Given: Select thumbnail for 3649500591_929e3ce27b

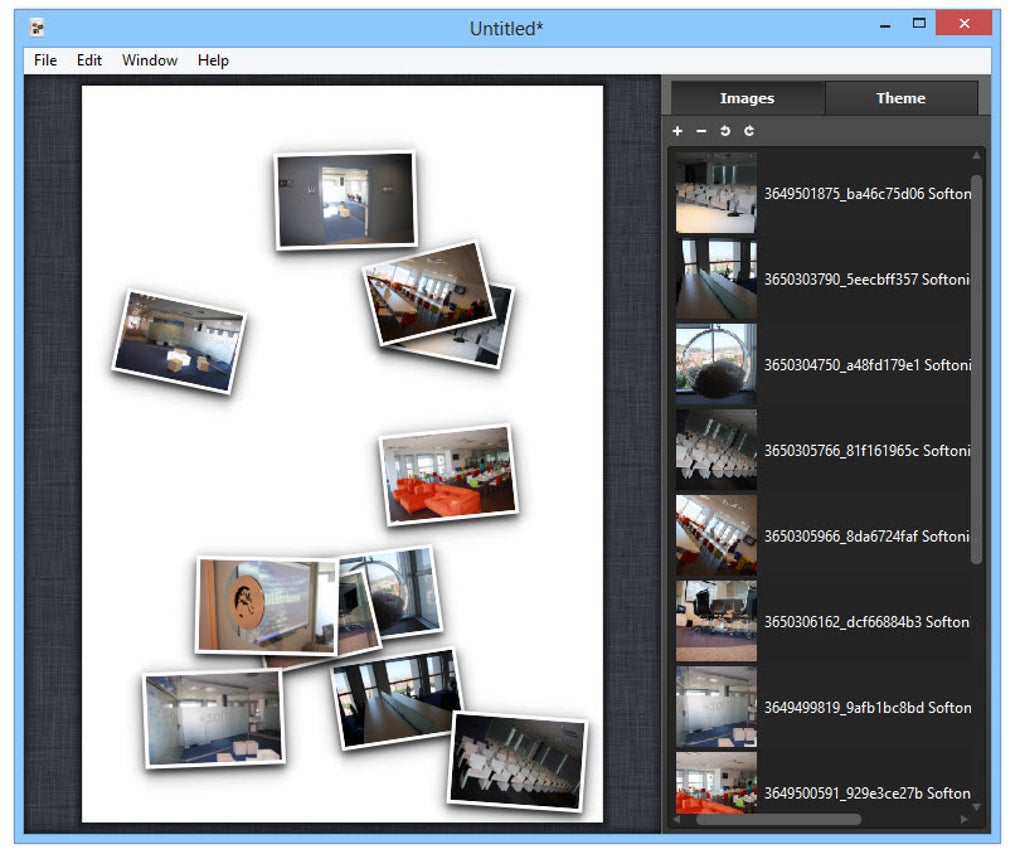Looking at the screenshot, I should coord(716,783).
